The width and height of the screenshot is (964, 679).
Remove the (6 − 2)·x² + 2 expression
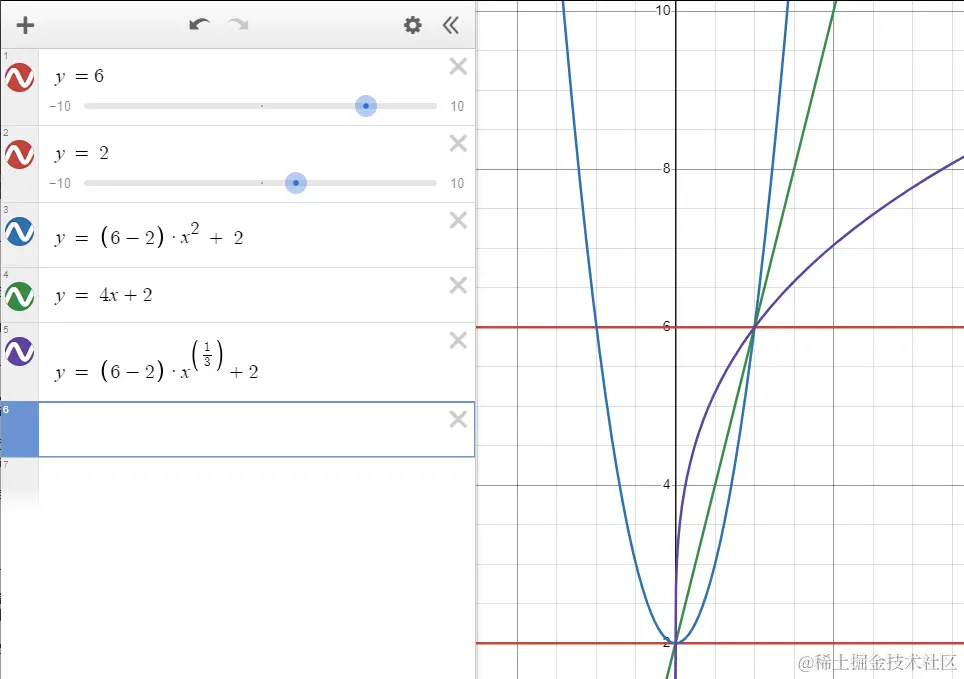coord(458,220)
